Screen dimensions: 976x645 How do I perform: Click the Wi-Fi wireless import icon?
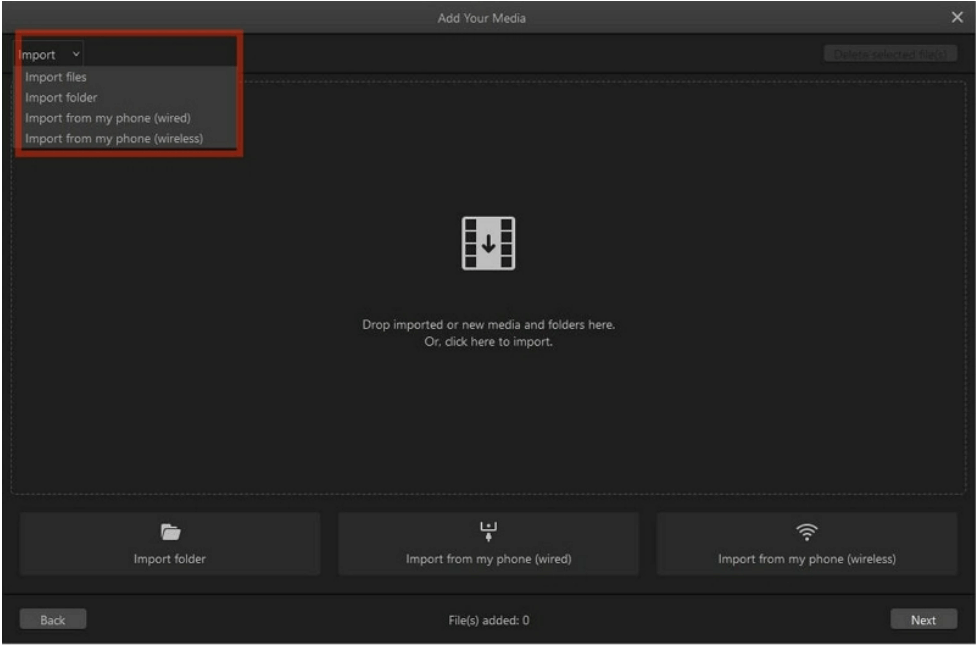tap(807, 532)
